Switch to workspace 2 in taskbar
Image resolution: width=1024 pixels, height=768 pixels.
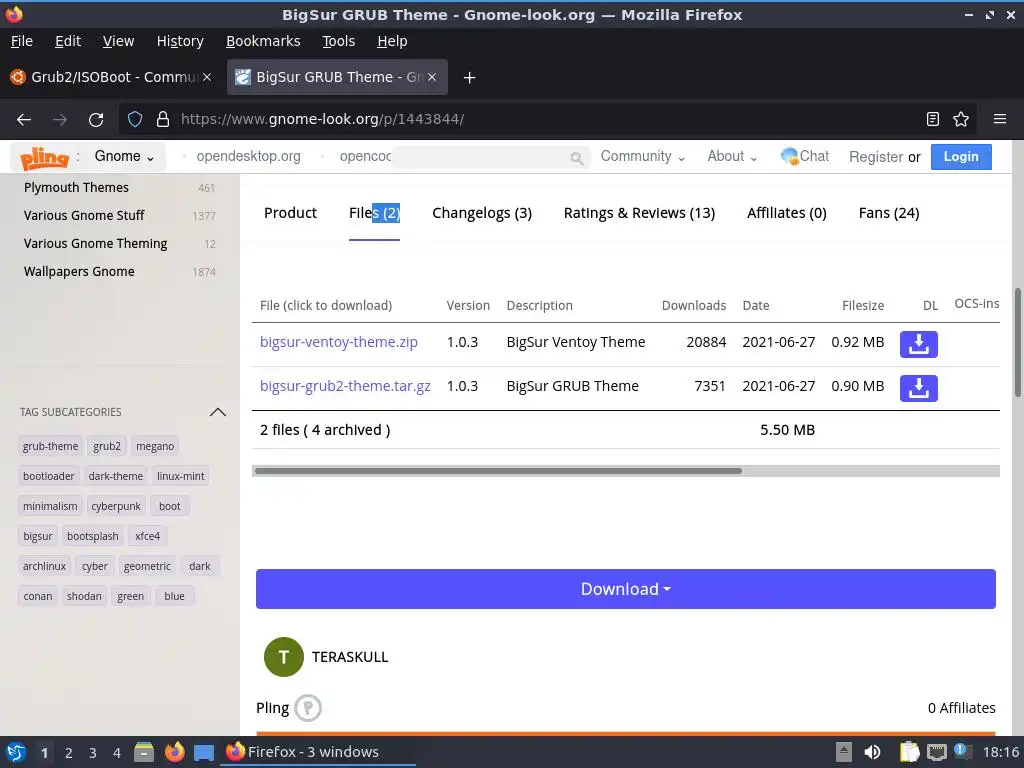pos(69,753)
